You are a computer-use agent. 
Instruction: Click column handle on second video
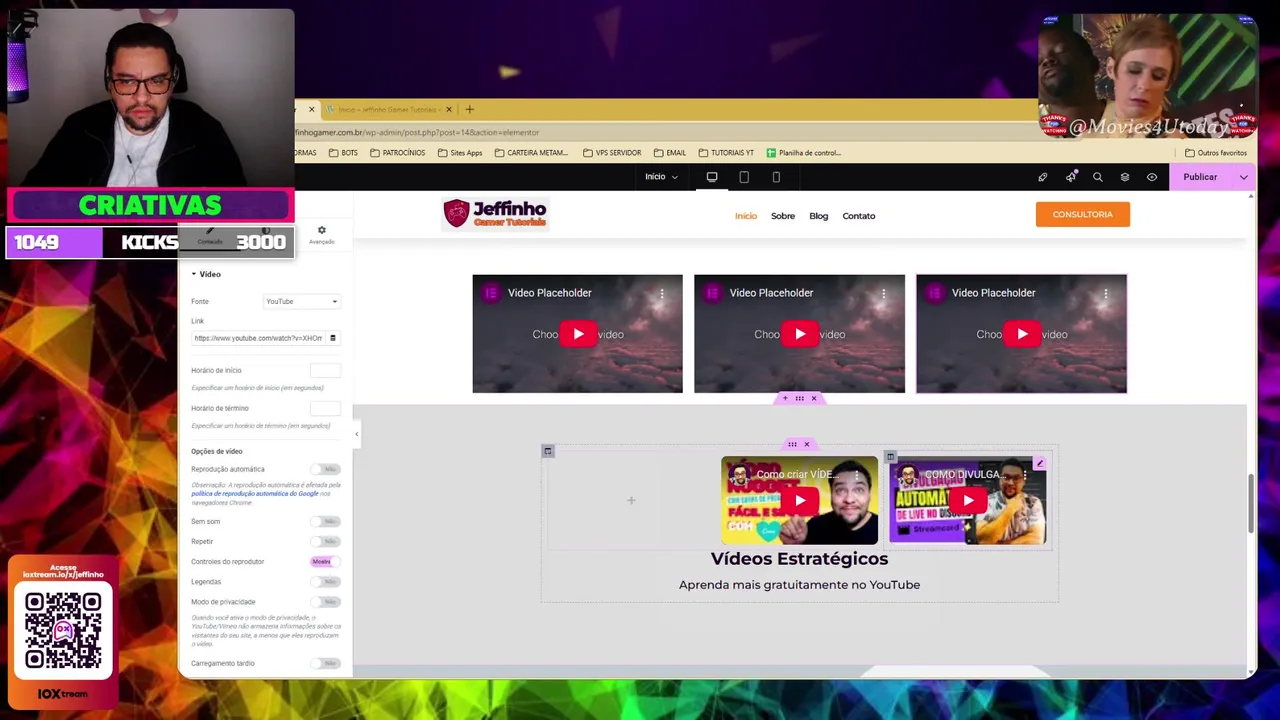890,457
